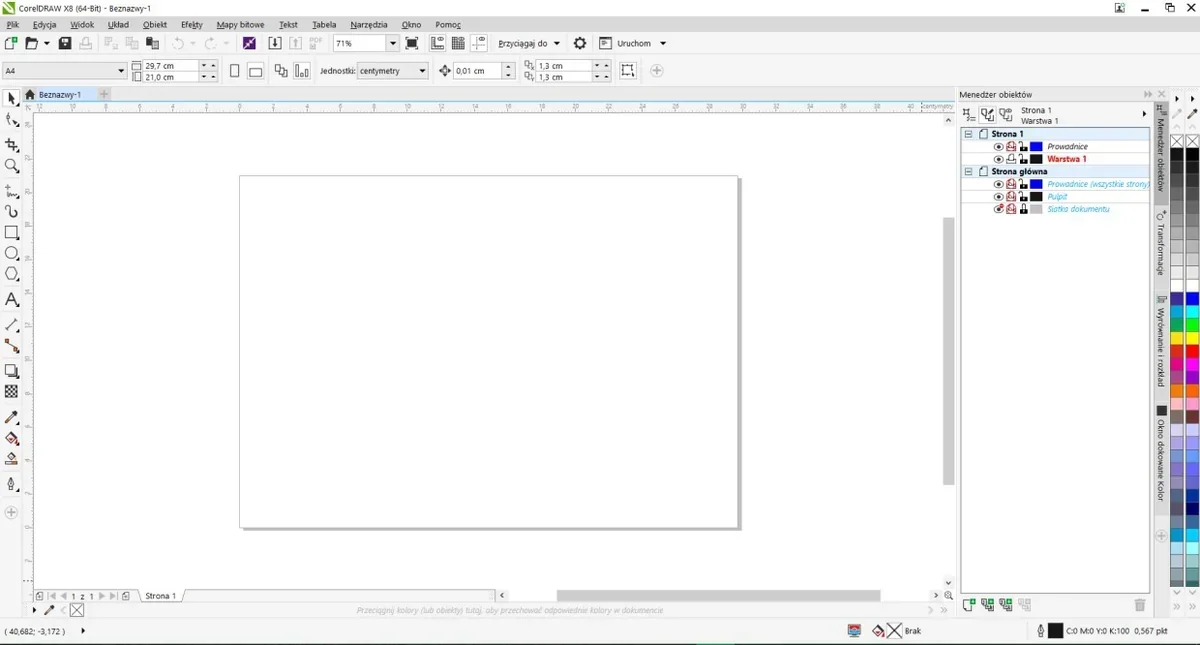Select the Polygon tool
Screen dimensions: 1200x645
12,274
